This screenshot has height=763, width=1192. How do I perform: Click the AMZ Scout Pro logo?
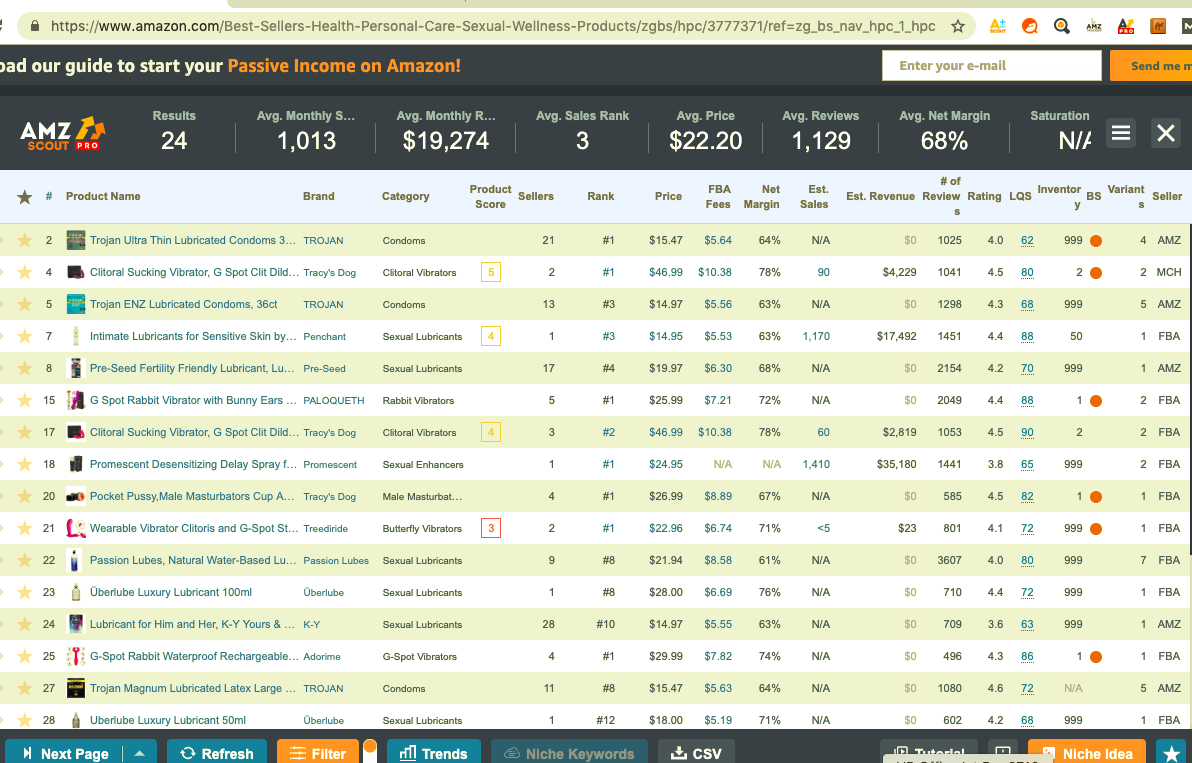pos(63,133)
